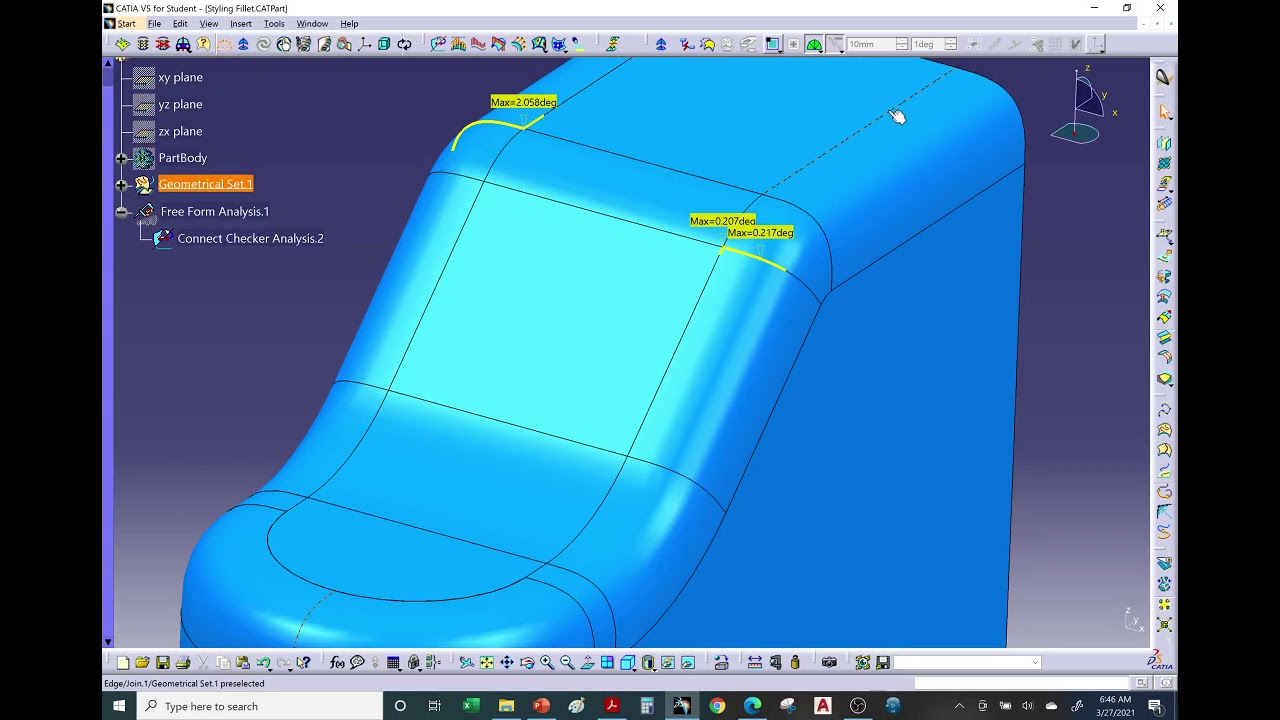This screenshot has height=720, width=1280.
Task: Select zx plane in the tree
Action: click(x=180, y=131)
